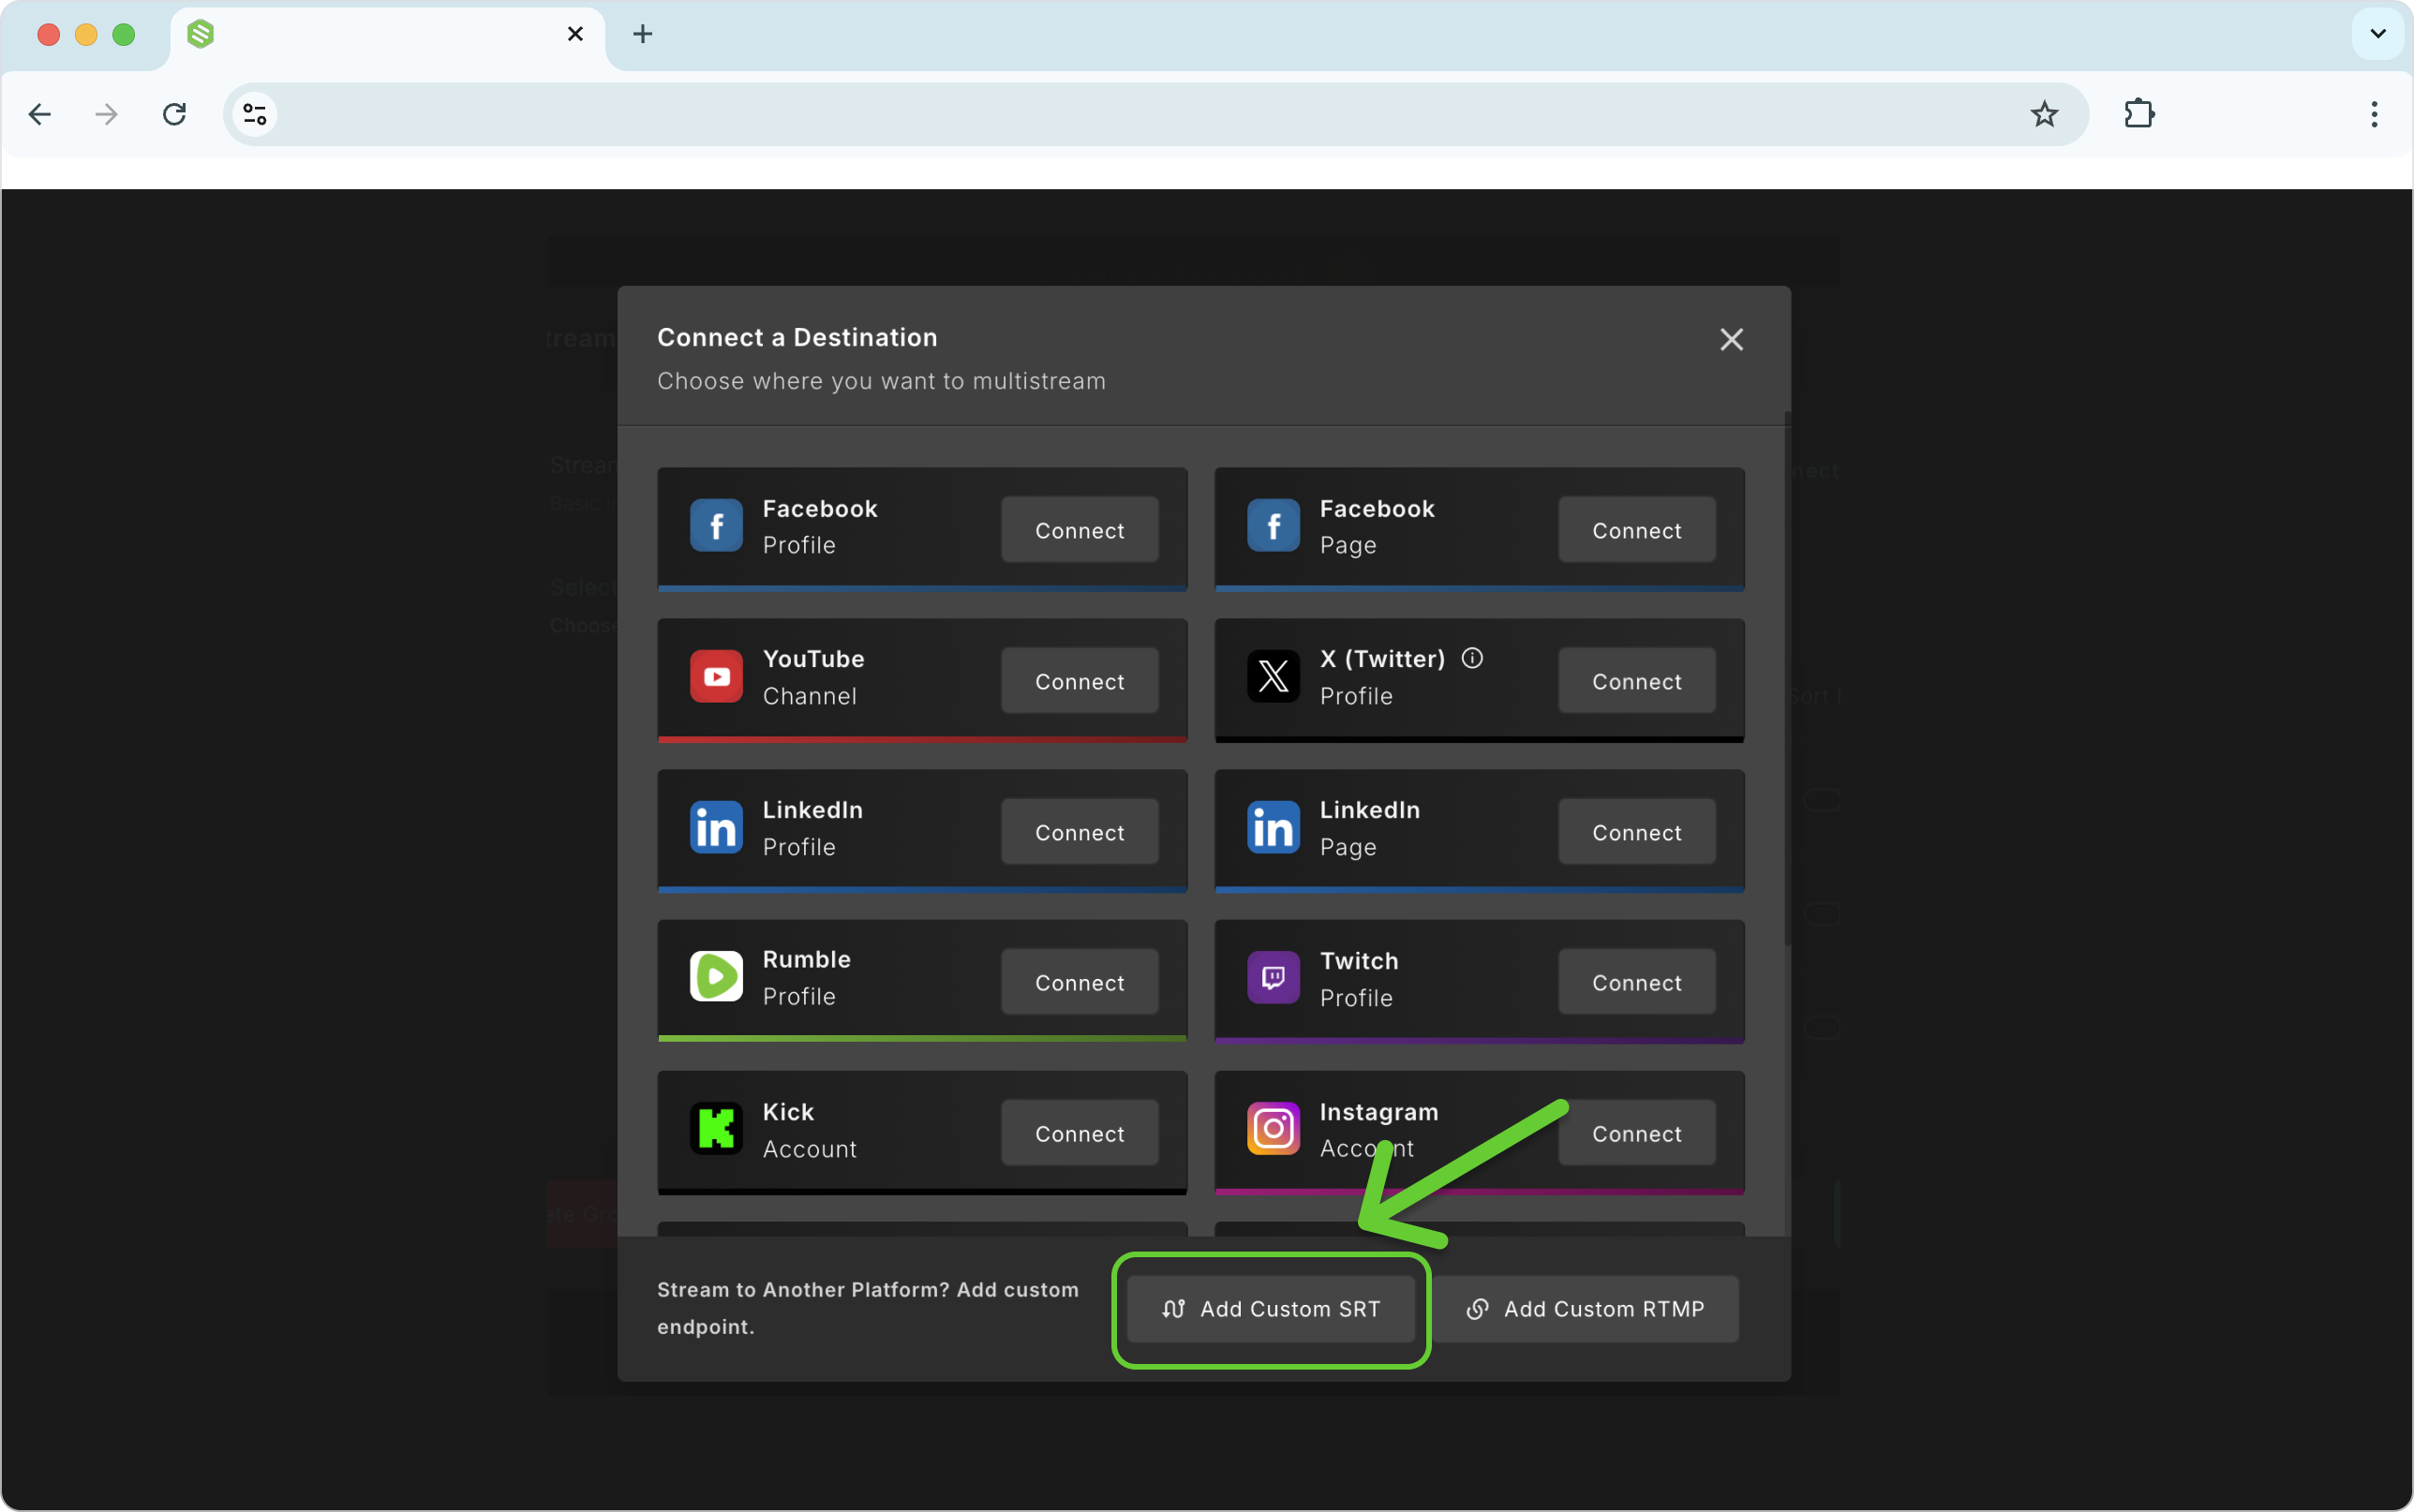Viewport: 2414px width, 1512px height.
Task: Open site information controls in address bar
Action: pyautogui.click(x=255, y=115)
